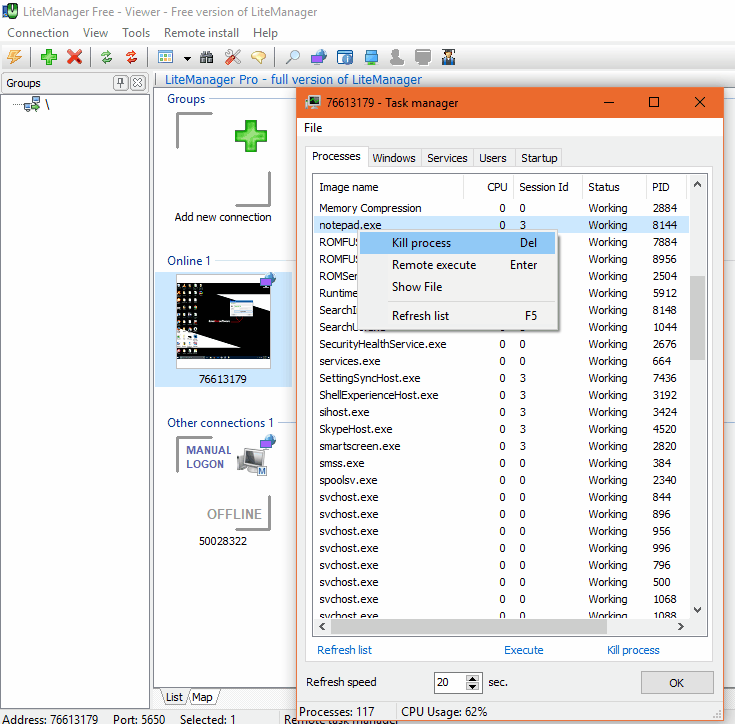Click the green plus add connection toolbar icon
Image resolution: width=735 pixels, height=724 pixels.
pos(48,57)
